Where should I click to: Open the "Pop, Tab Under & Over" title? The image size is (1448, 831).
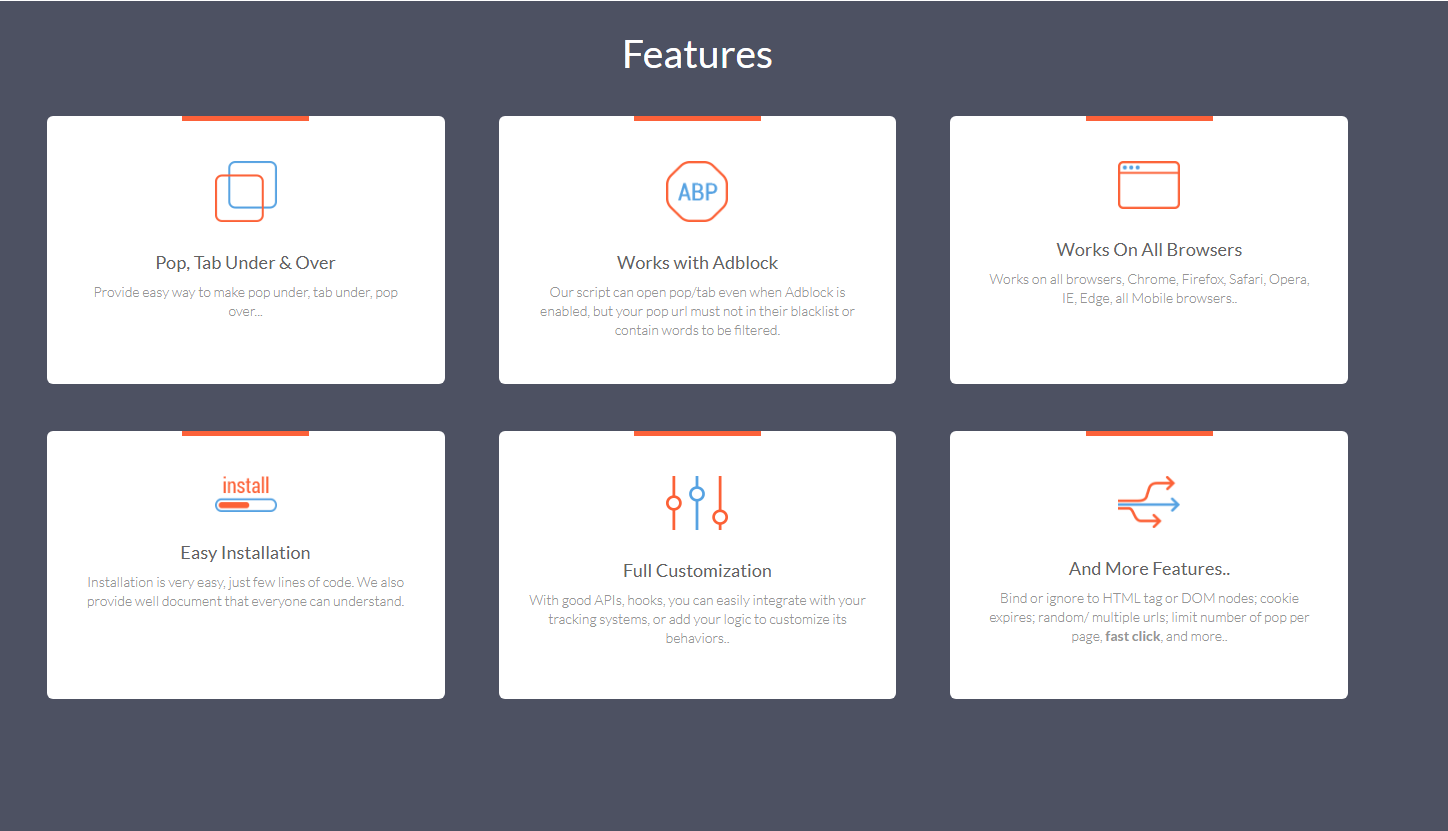(x=246, y=263)
